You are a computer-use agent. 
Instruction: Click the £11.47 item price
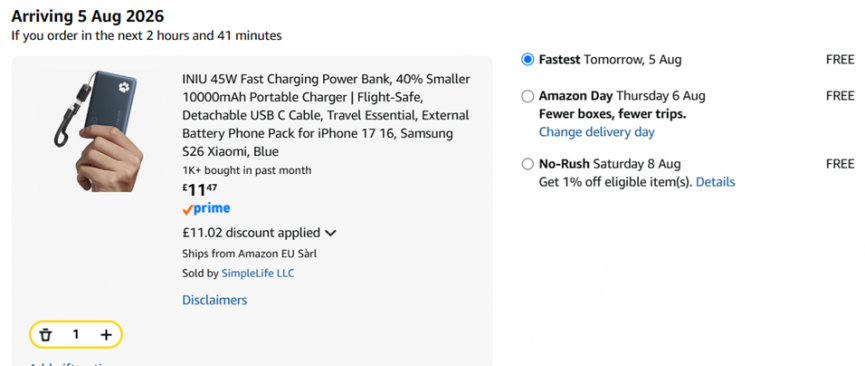coord(199,190)
